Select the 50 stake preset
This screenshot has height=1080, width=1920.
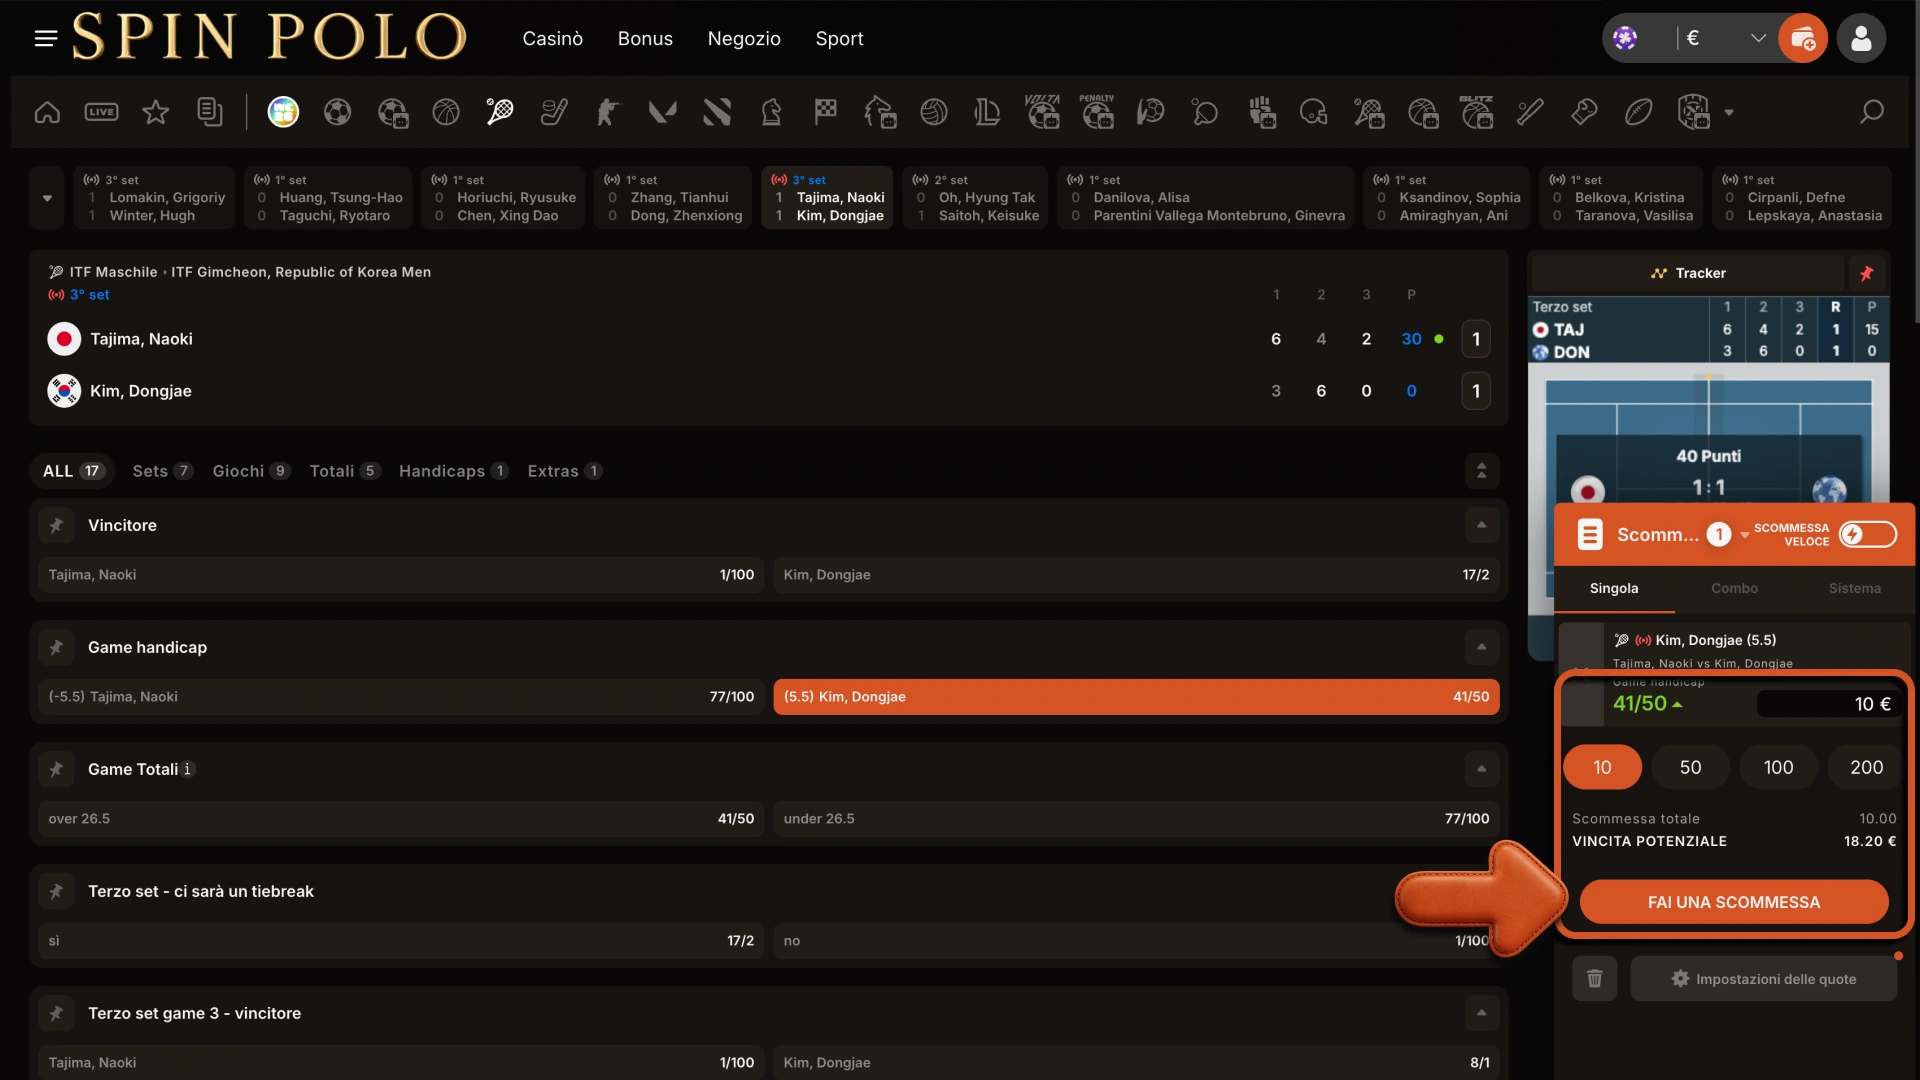(x=1690, y=767)
